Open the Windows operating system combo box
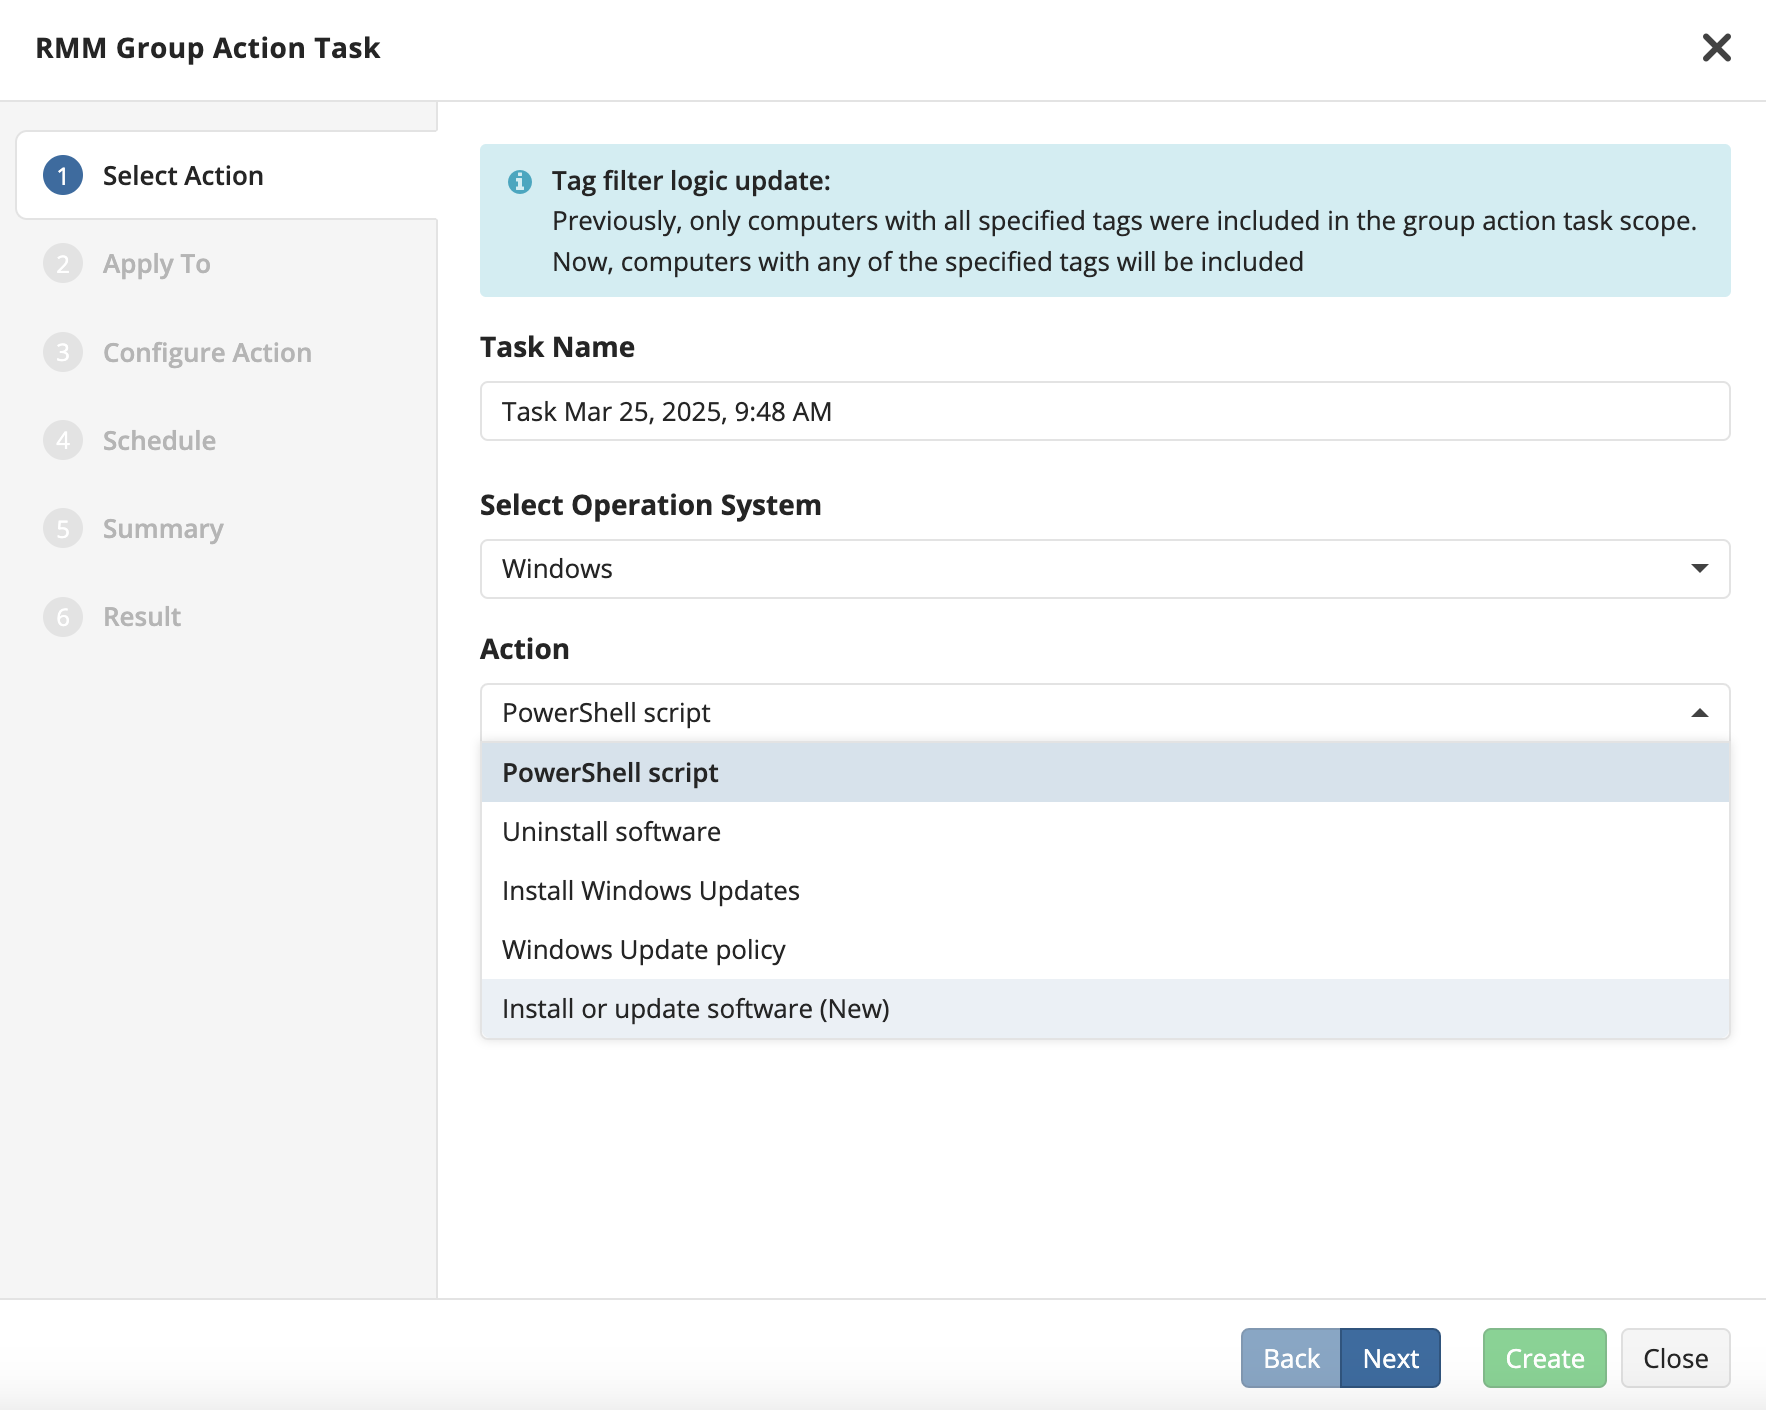The image size is (1766, 1410). pos(1104,569)
